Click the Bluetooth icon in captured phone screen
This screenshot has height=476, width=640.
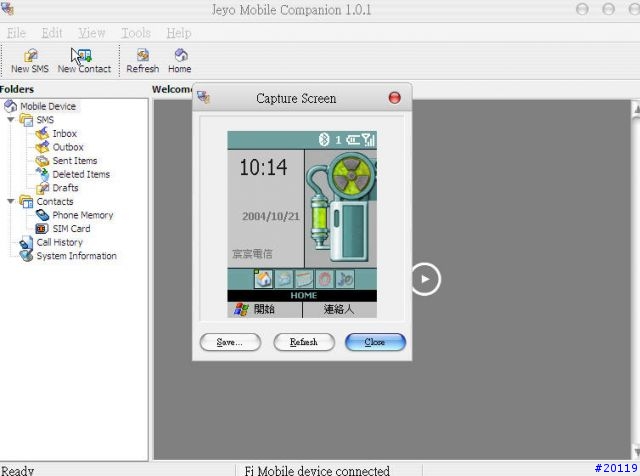pos(324,140)
